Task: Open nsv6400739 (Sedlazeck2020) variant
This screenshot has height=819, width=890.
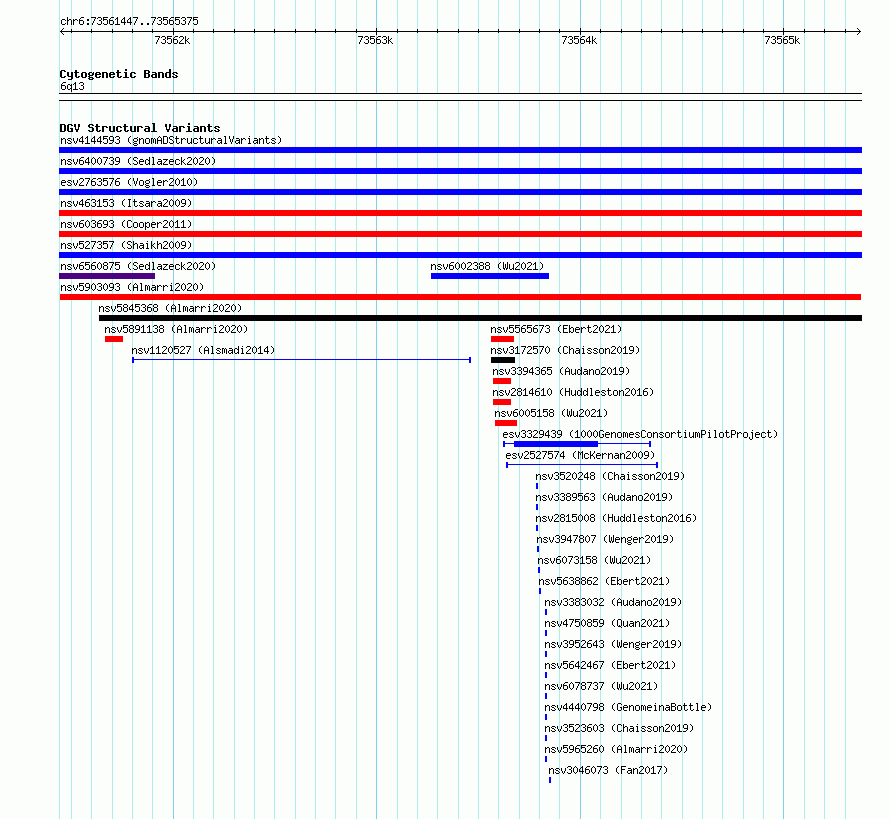Action: 138,161
